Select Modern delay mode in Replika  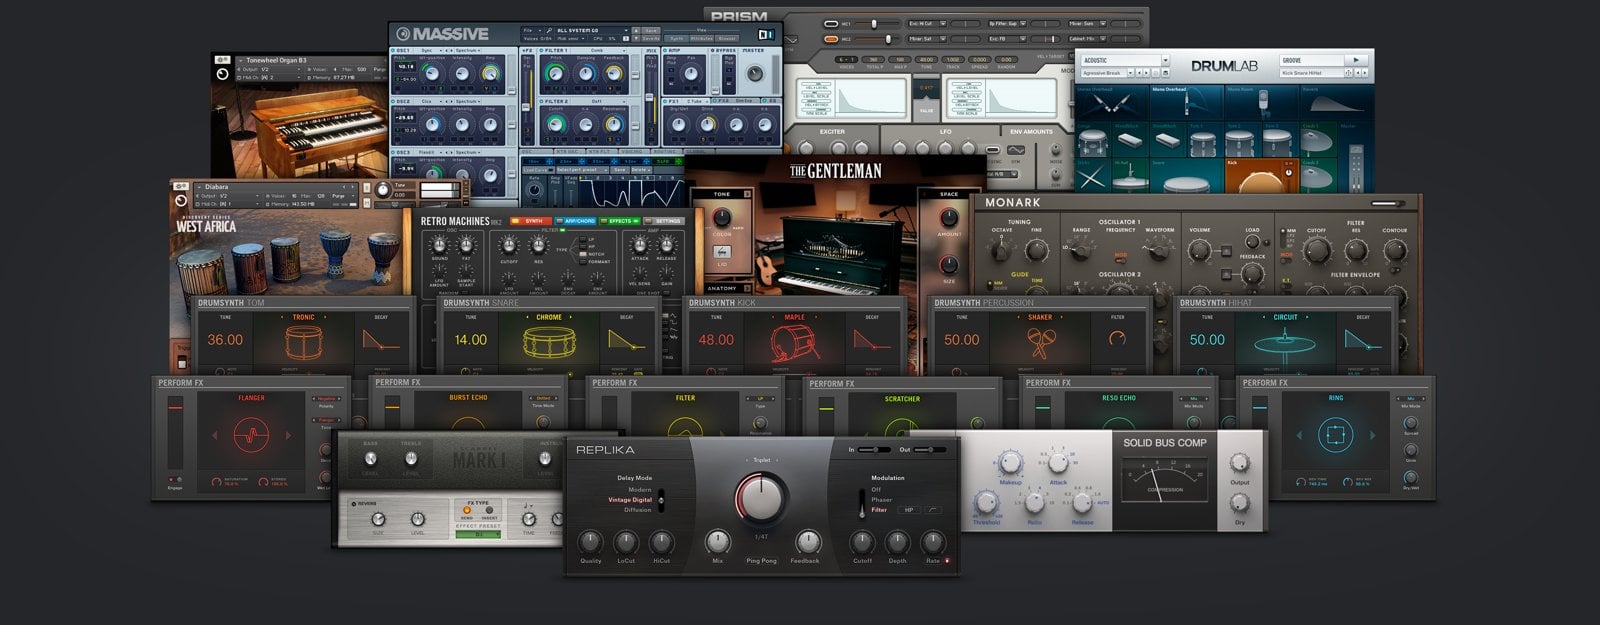(x=639, y=490)
